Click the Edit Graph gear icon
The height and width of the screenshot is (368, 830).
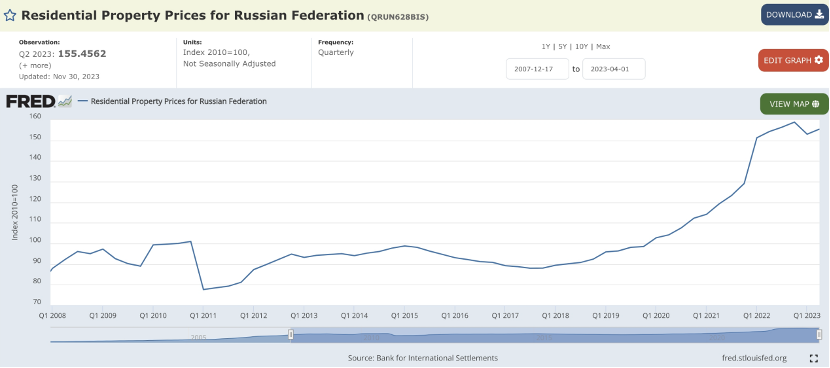818,60
